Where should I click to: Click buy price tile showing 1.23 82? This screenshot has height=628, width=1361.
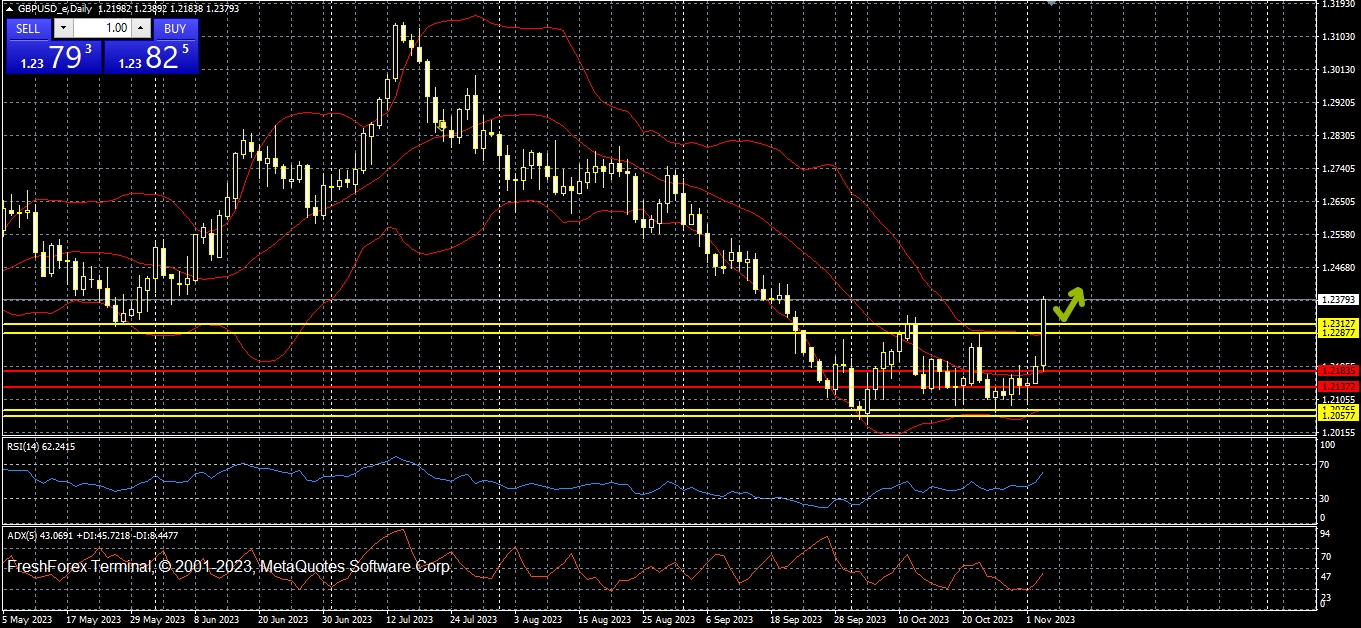[x=152, y=58]
